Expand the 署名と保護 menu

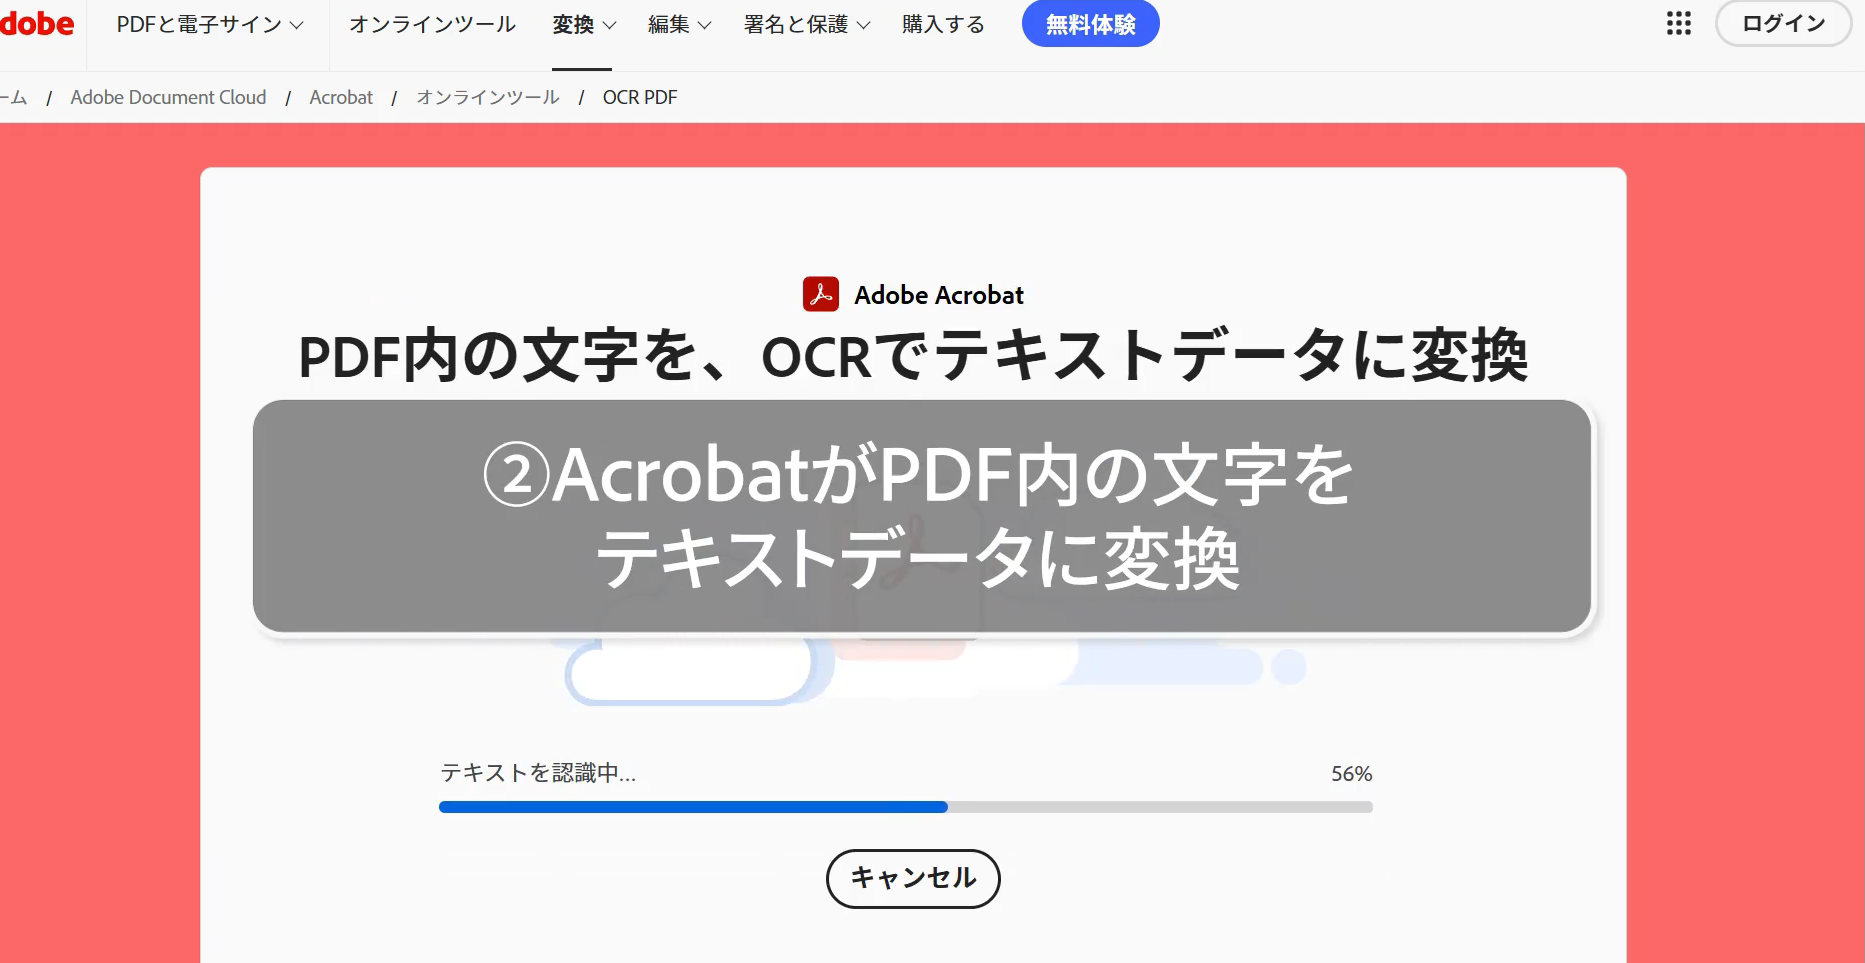tap(807, 24)
